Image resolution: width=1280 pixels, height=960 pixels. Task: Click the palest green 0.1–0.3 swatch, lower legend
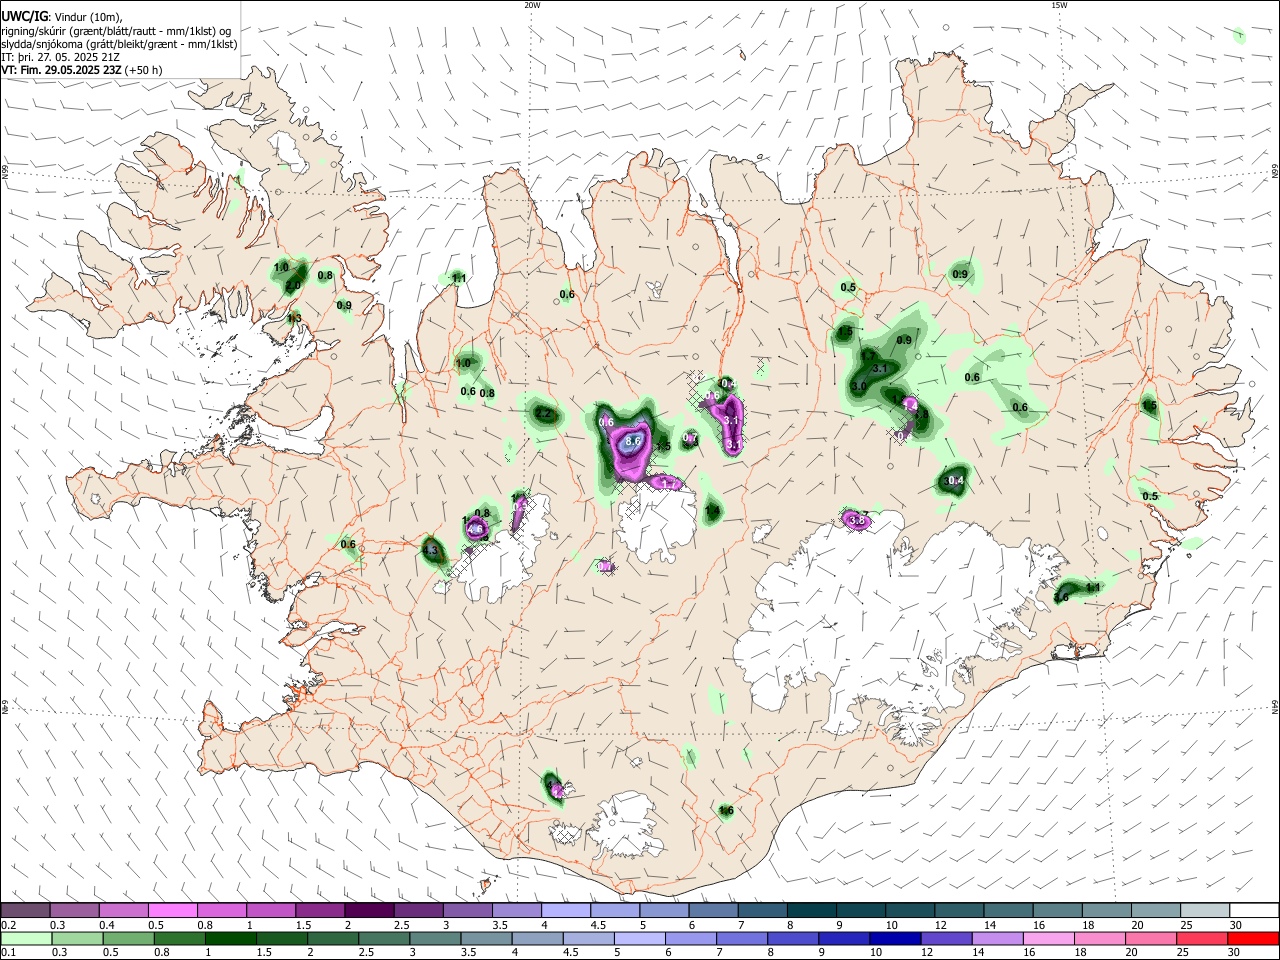click(x=25, y=938)
